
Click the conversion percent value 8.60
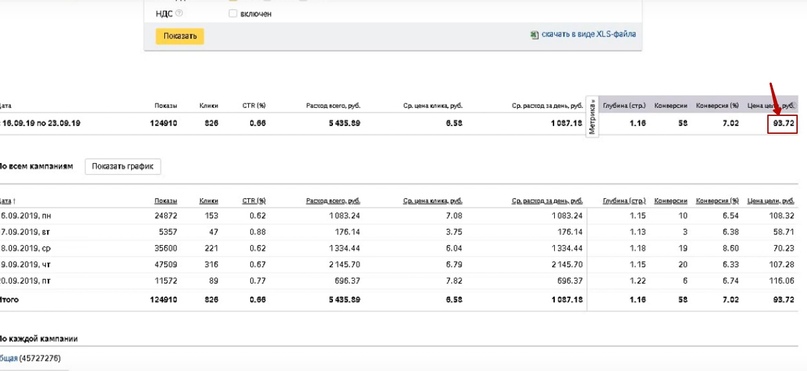(x=731, y=249)
